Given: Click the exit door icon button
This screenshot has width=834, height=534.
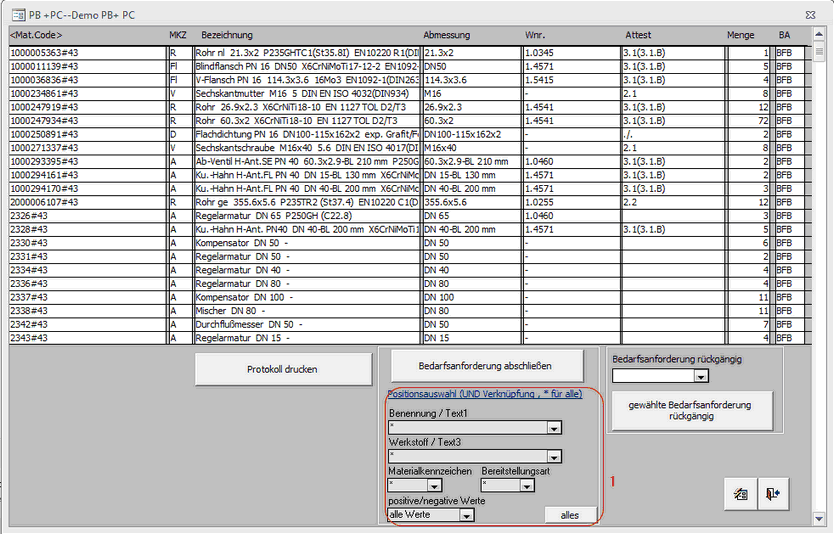Looking at the screenshot, I should pyautogui.click(x=774, y=494).
